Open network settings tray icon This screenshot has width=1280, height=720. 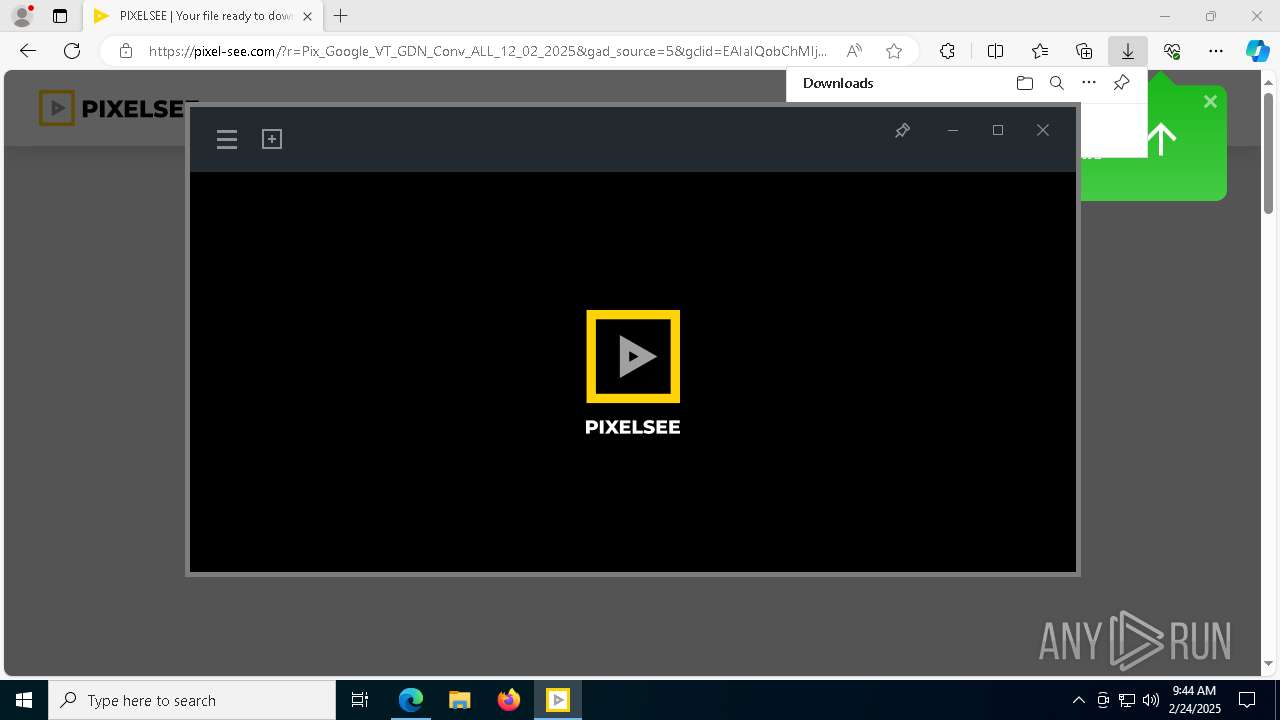coord(1126,700)
